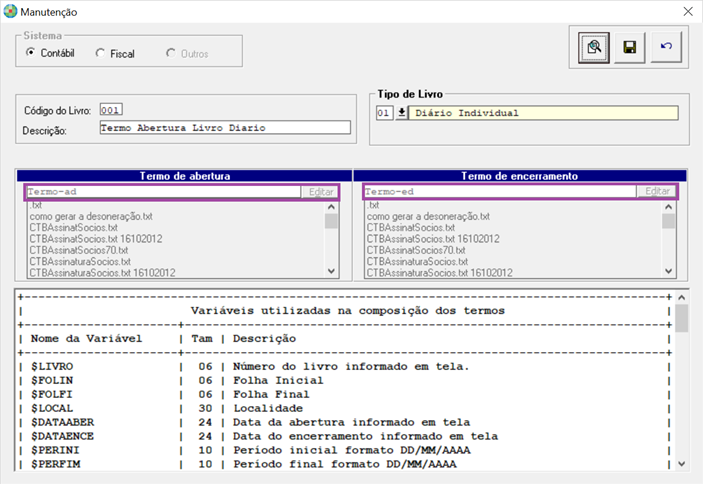Click the Descrição text field
This screenshot has width=703, height=484.
coord(225,128)
